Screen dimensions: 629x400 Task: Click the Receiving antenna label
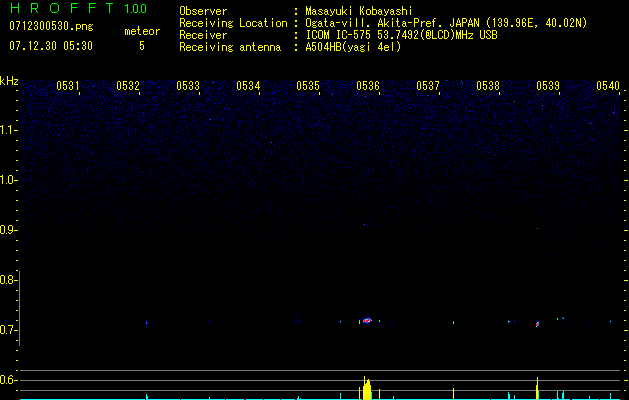[230, 47]
